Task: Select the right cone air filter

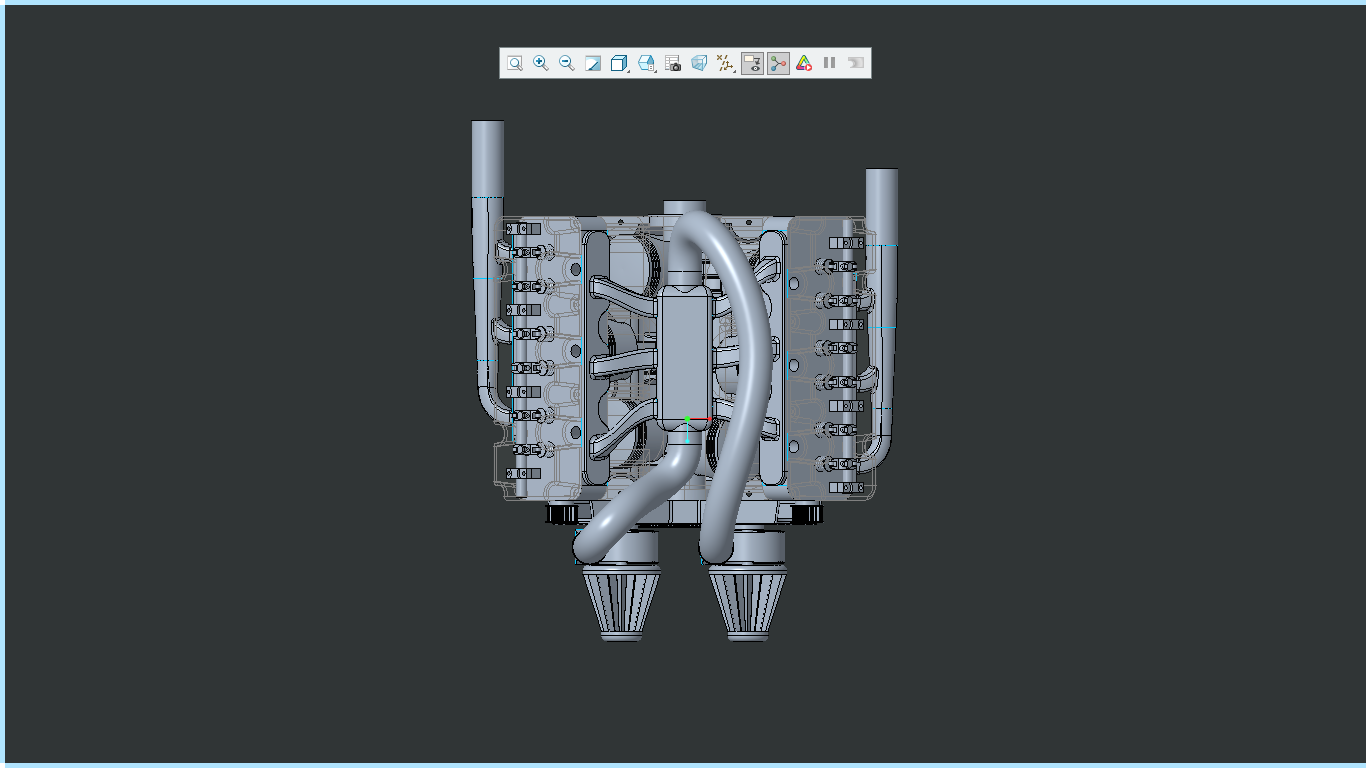Action: tap(749, 602)
